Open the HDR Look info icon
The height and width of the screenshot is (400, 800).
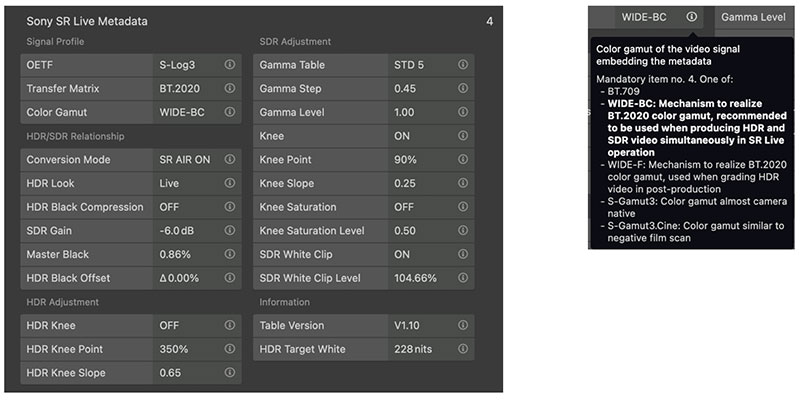[x=230, y=183]
